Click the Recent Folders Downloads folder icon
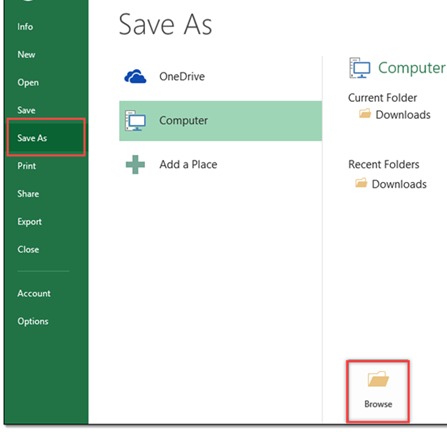Viewport: 447px width, 432px height. click(x=361, y=183)
